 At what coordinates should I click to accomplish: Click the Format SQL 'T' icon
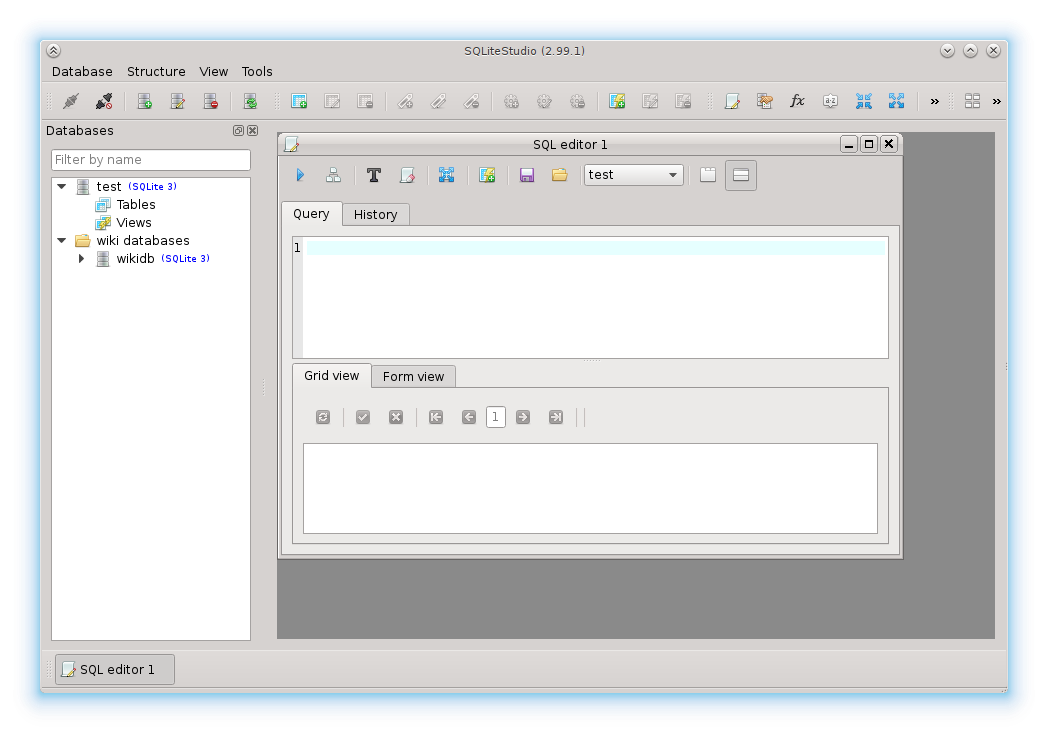(374, 175)
